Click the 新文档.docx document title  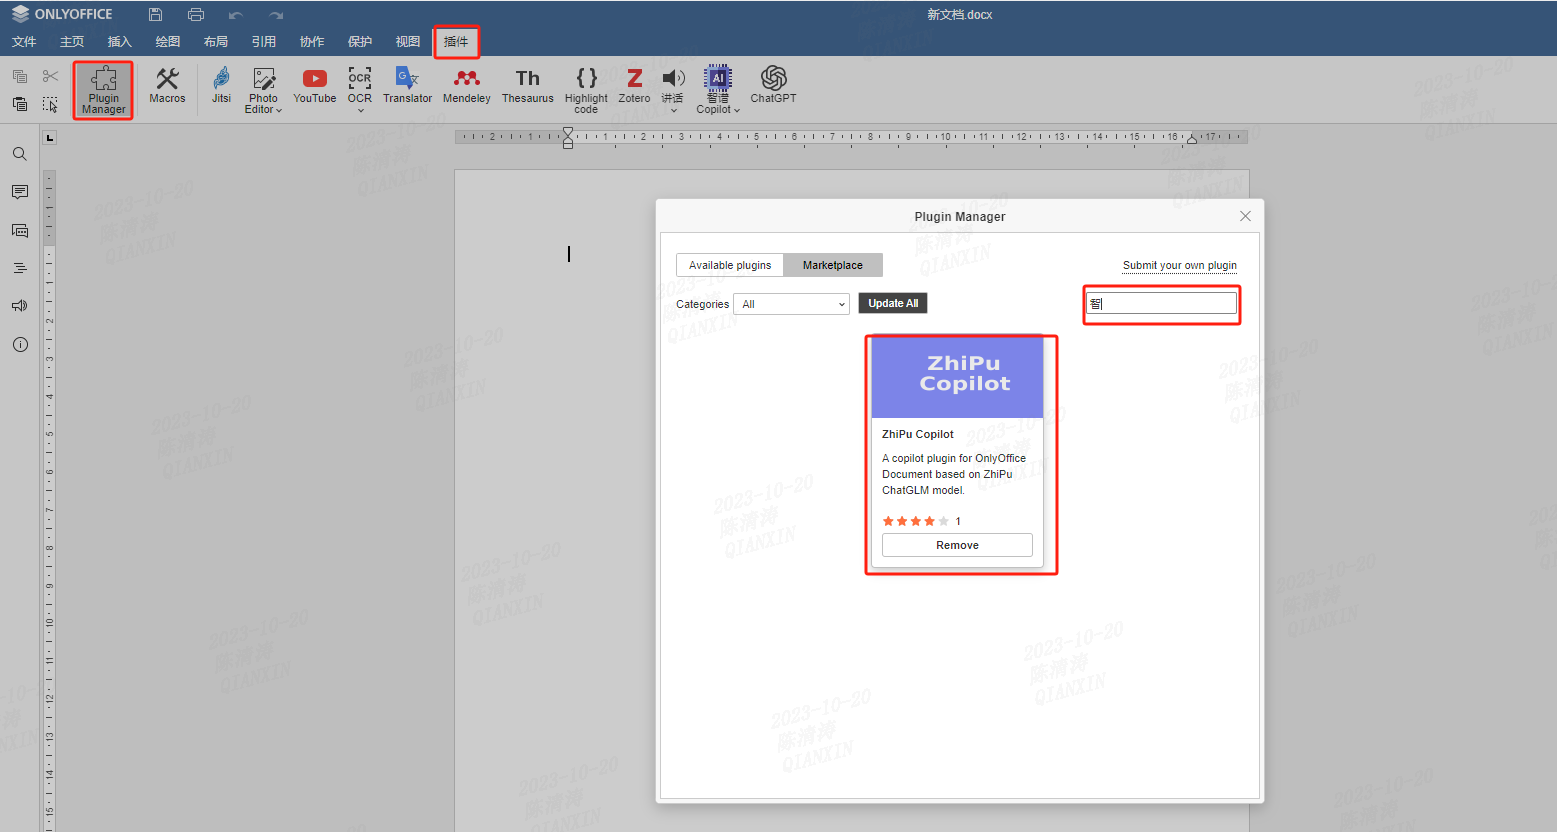pos(959,15)
